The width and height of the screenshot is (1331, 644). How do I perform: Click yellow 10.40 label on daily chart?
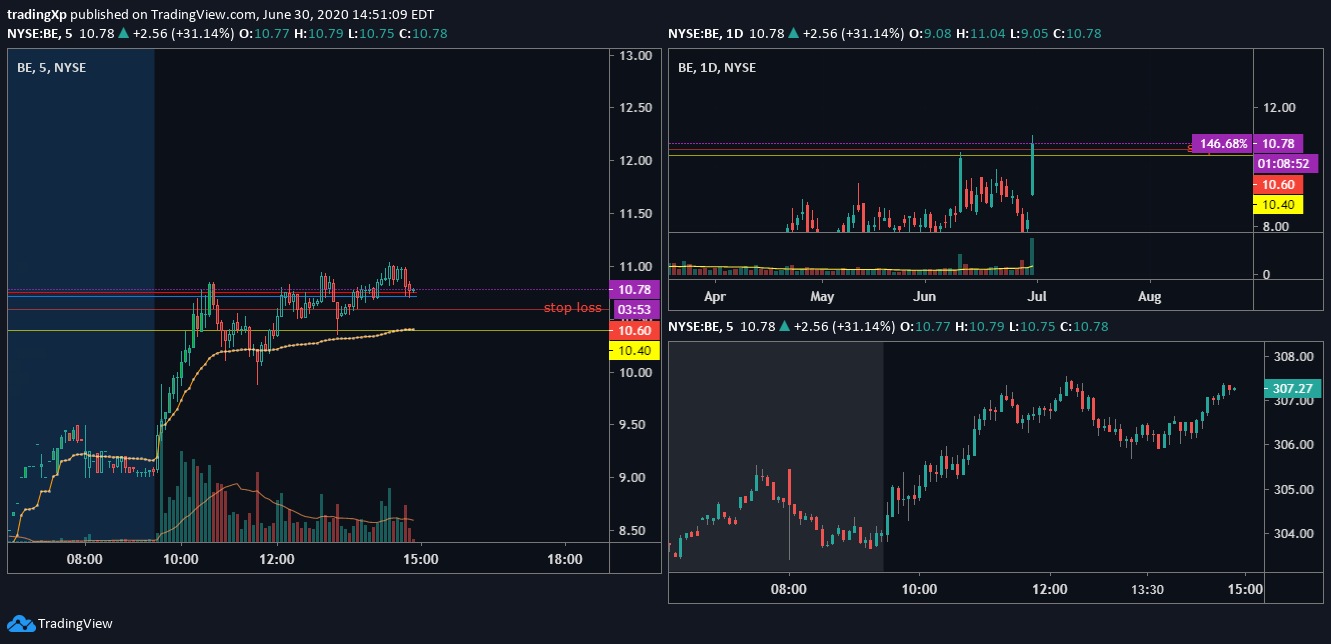[x=1278, y=204]
